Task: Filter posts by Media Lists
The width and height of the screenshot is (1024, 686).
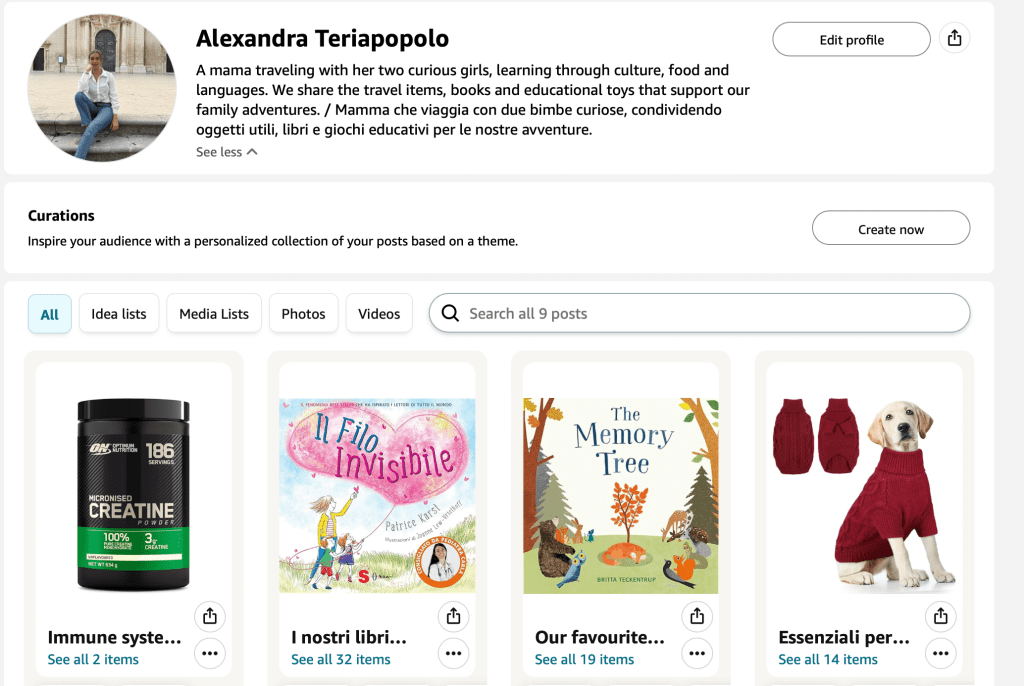Action: tap(214, 314)
